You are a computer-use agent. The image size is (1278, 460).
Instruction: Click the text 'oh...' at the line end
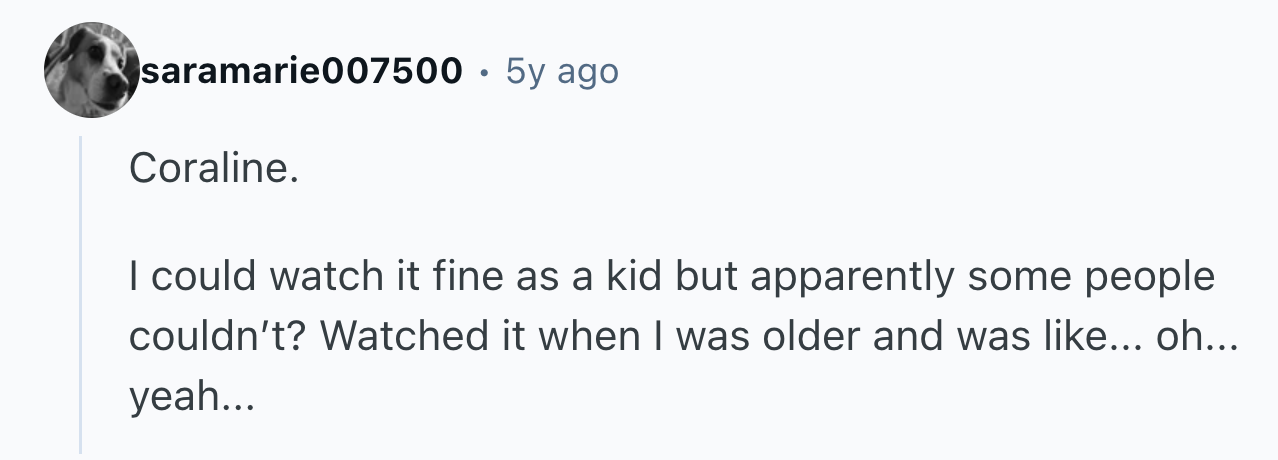point(1197,335)
